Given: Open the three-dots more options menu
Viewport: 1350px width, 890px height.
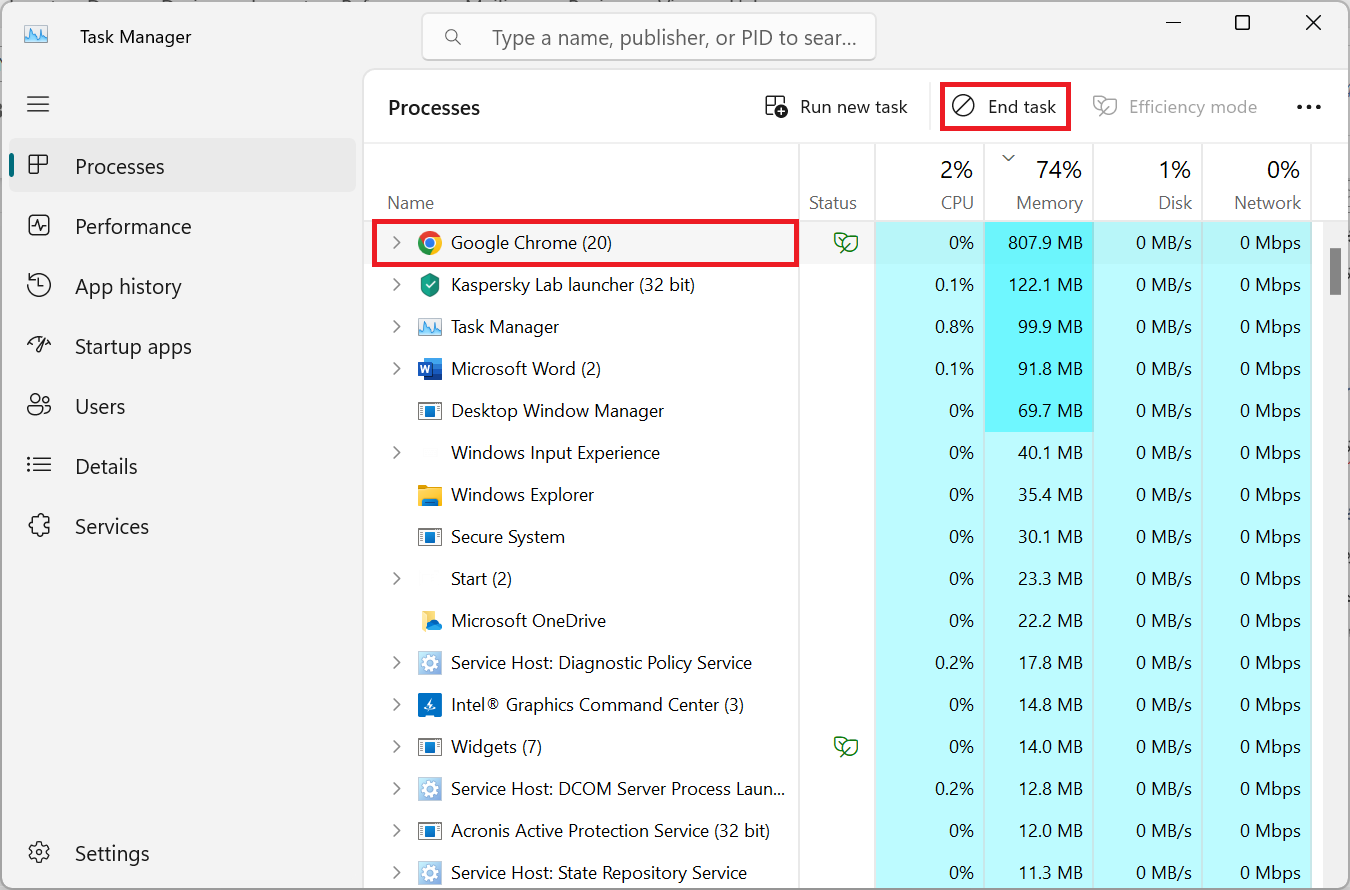Looking at the screenshot, I should coord(1309,107).
